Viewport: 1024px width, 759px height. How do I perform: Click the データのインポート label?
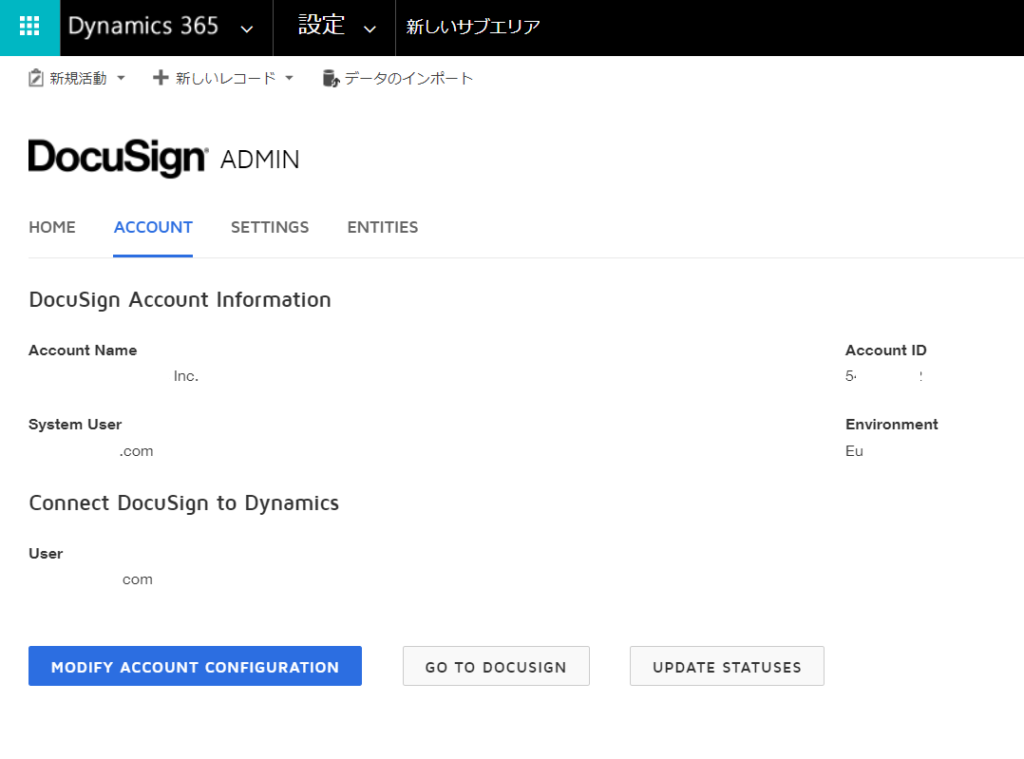(x=408, y=78)
